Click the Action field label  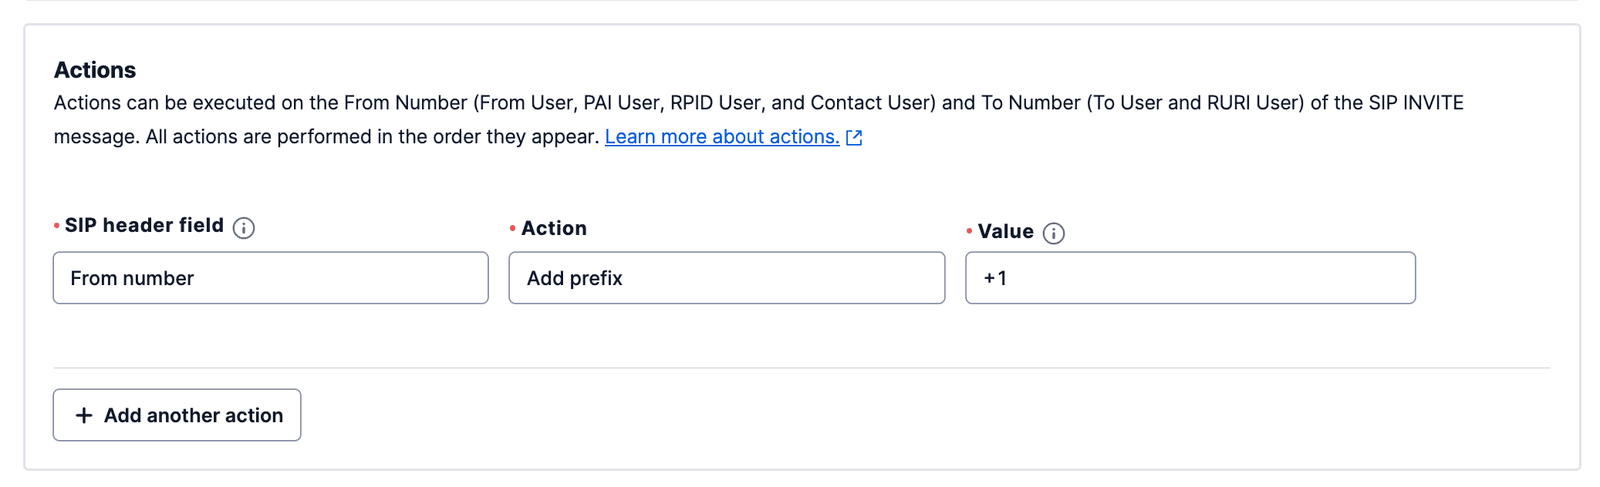click(554, 229)
